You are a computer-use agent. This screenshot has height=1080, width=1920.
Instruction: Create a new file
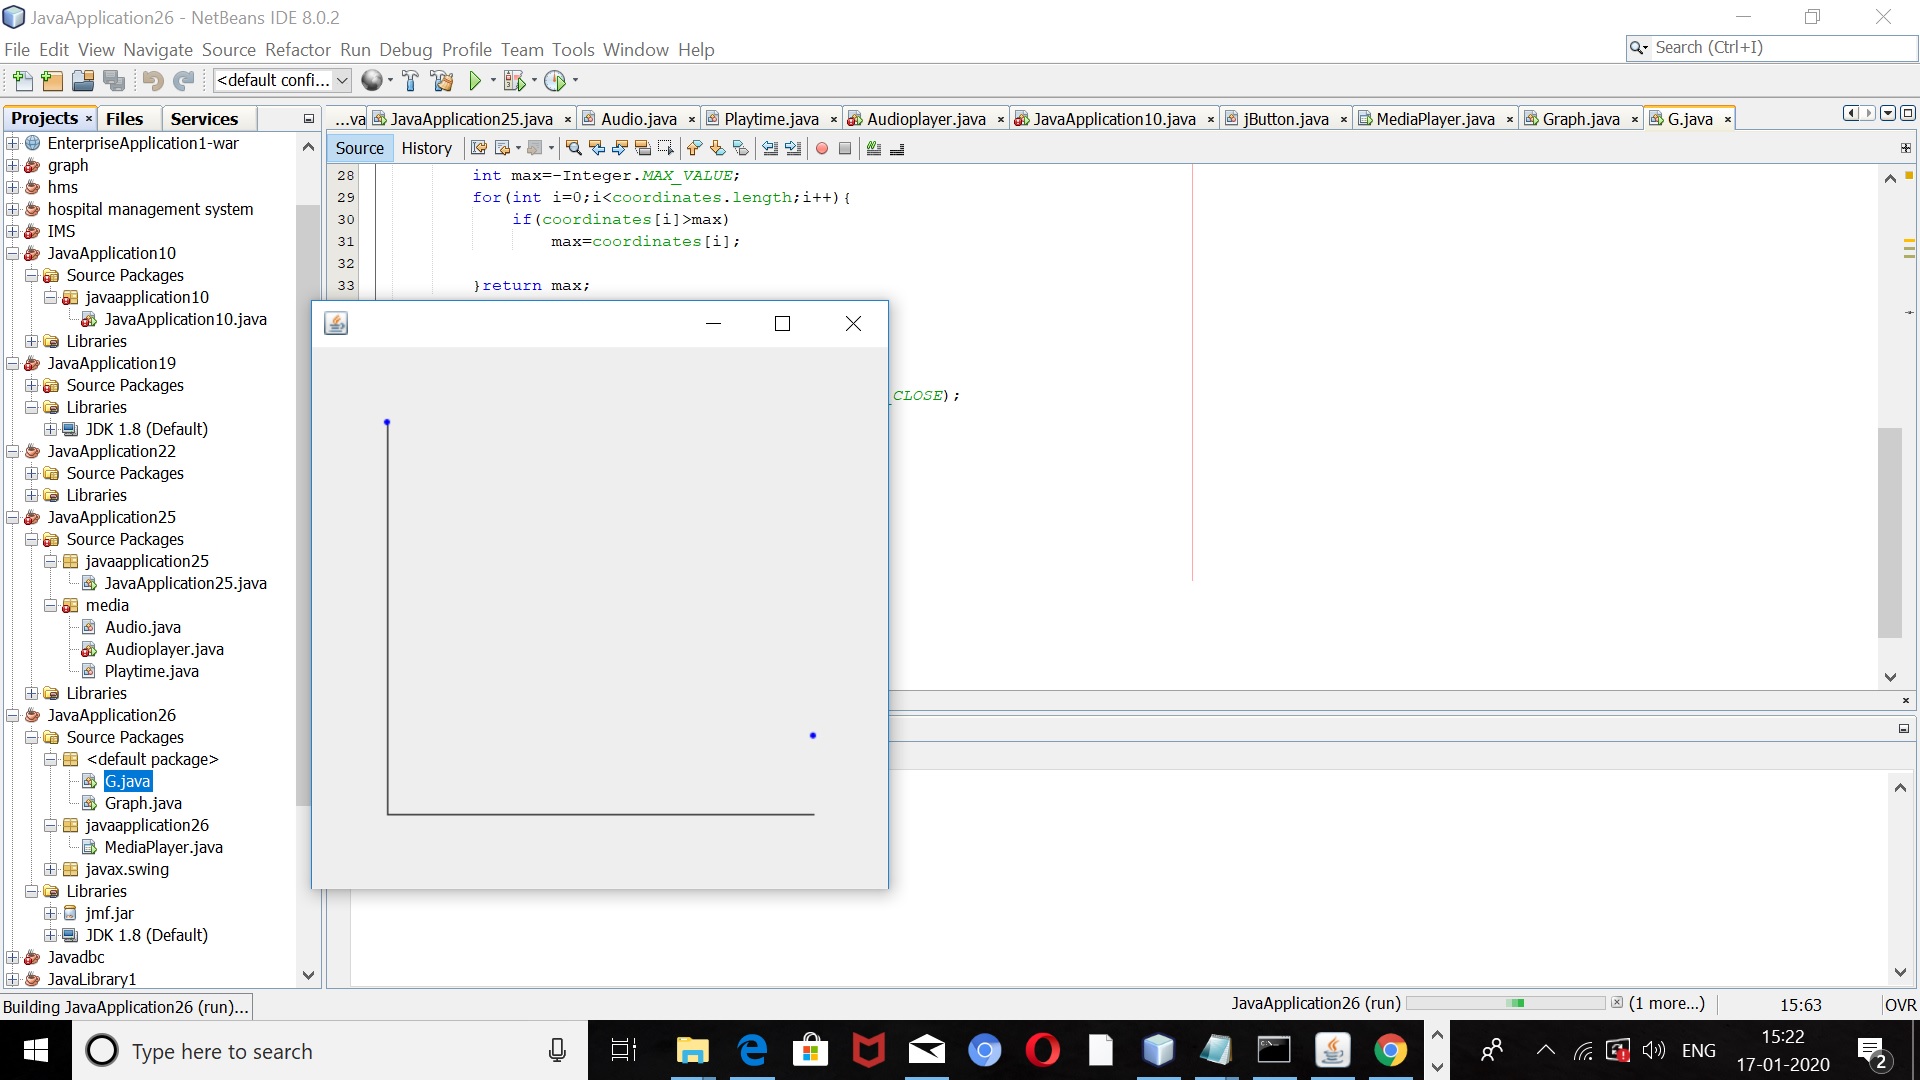click(22, 81)
